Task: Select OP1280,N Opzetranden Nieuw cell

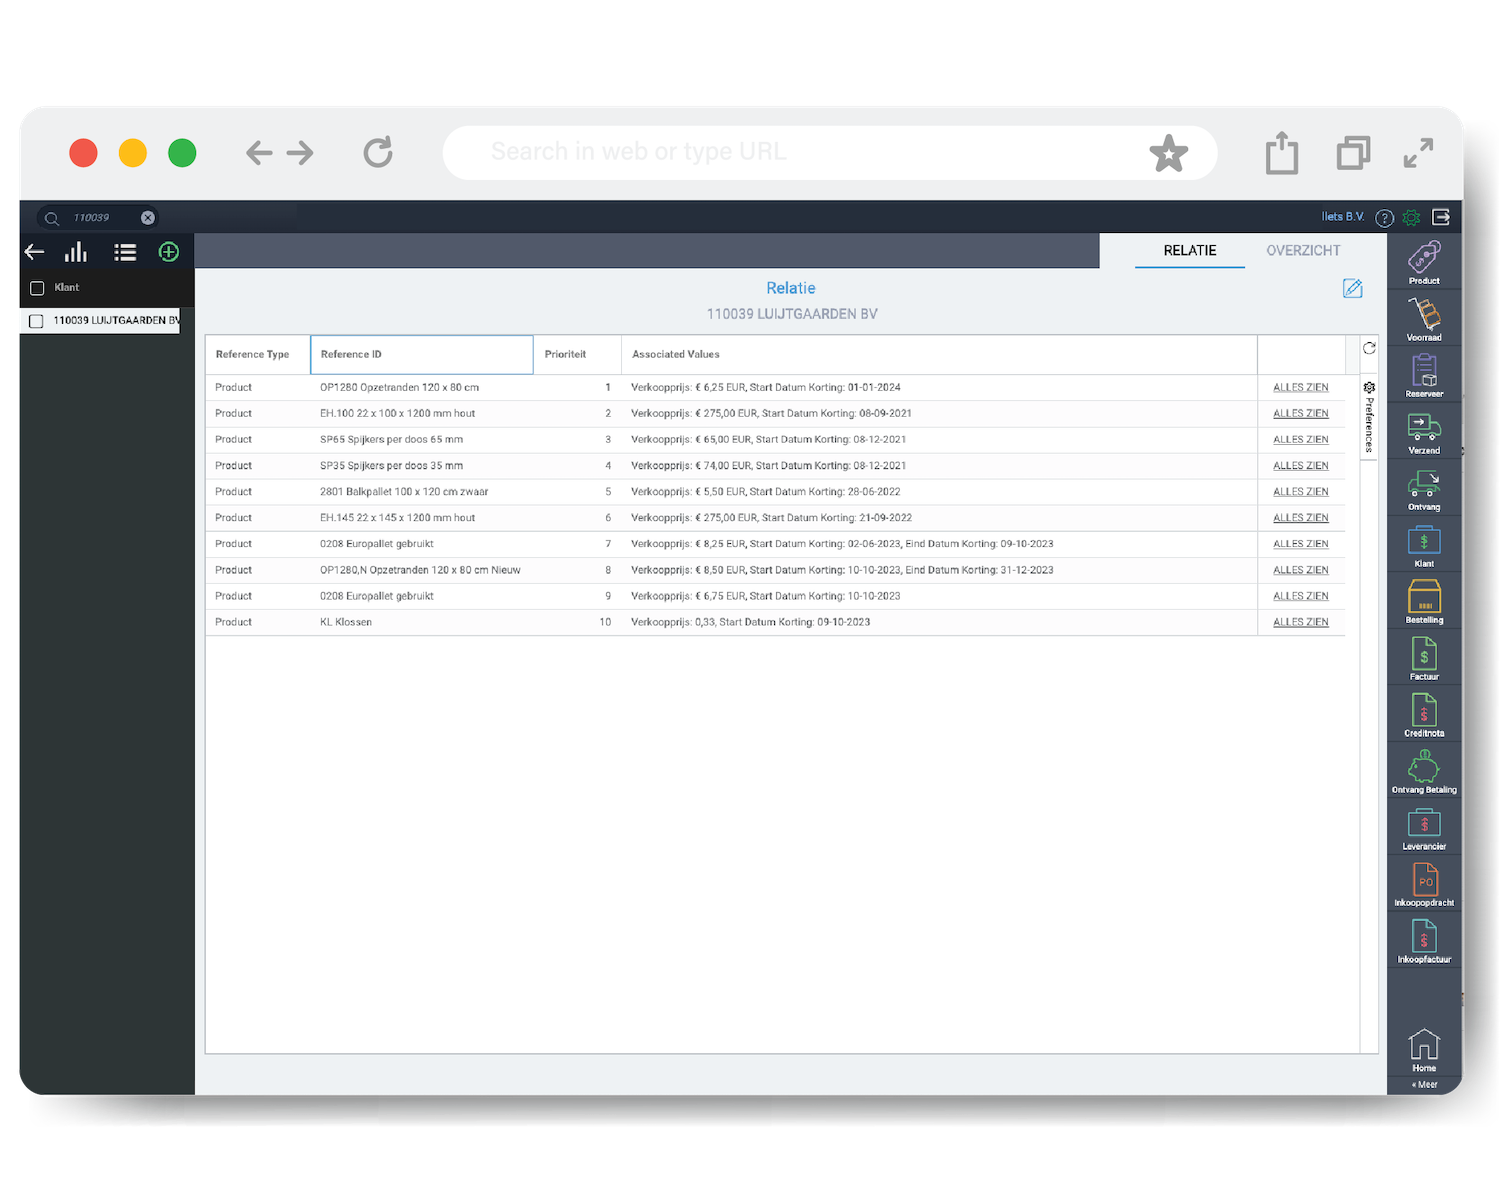Action: [x=420, y=570]
